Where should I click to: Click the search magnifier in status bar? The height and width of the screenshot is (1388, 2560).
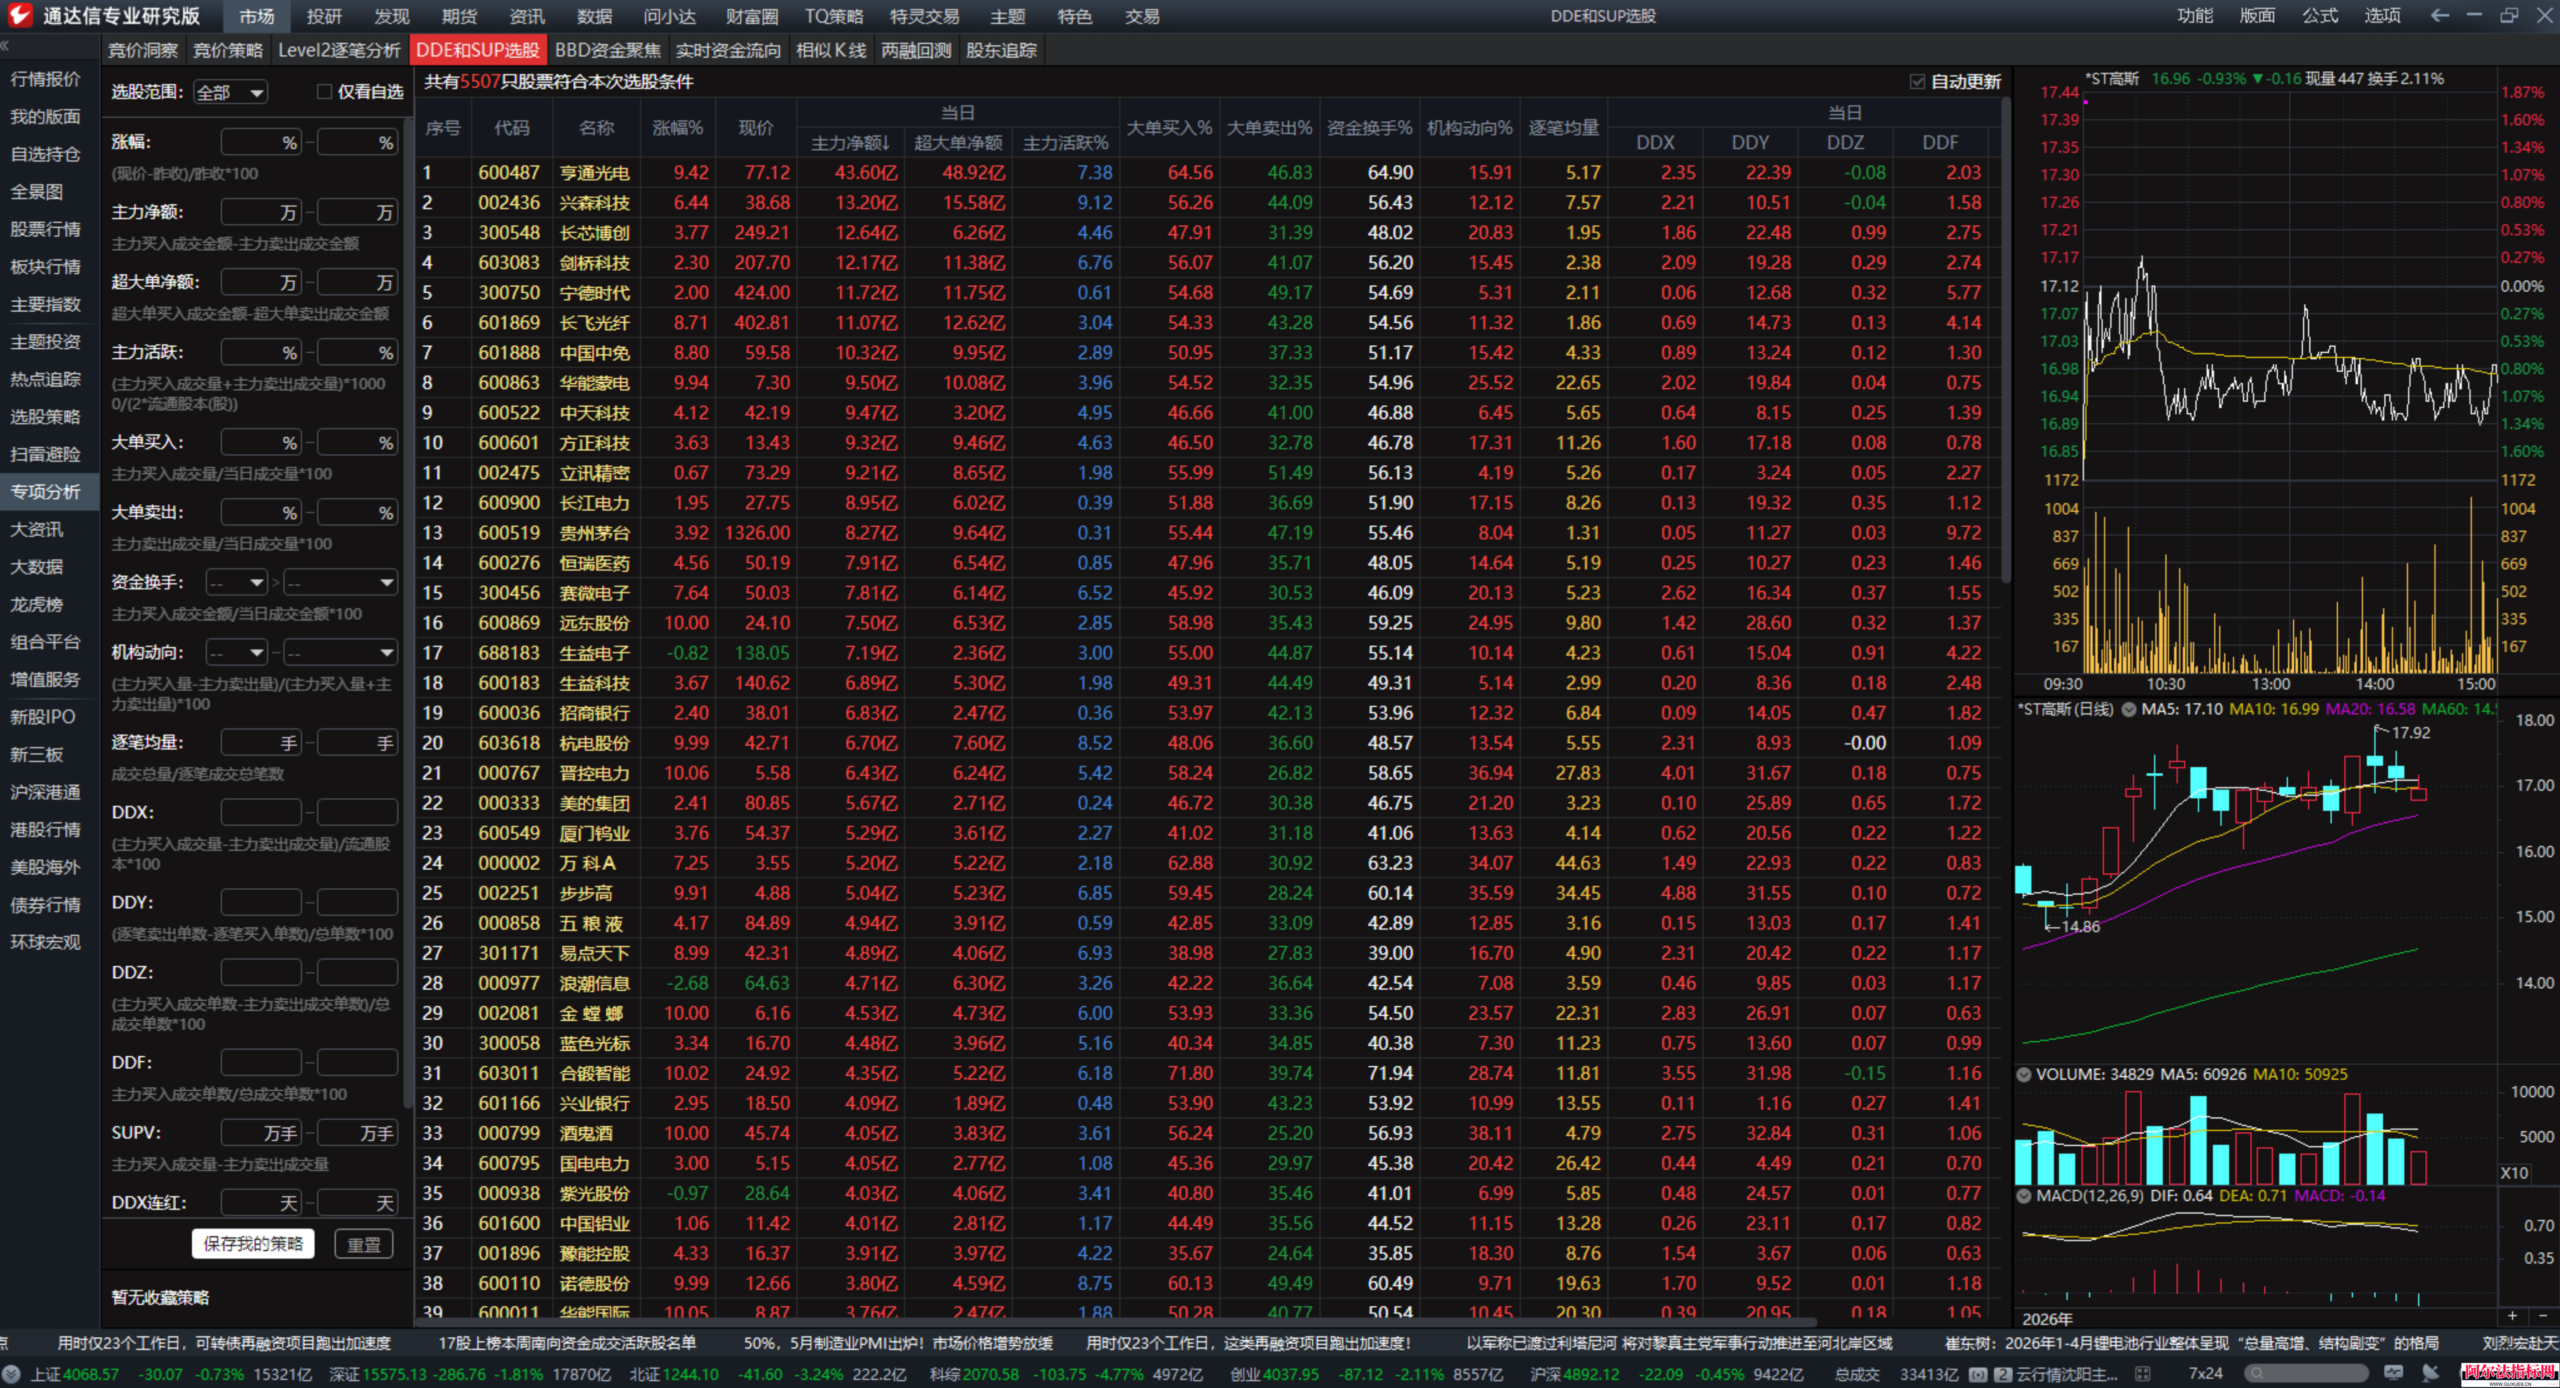click(x=2256, y=1374)
